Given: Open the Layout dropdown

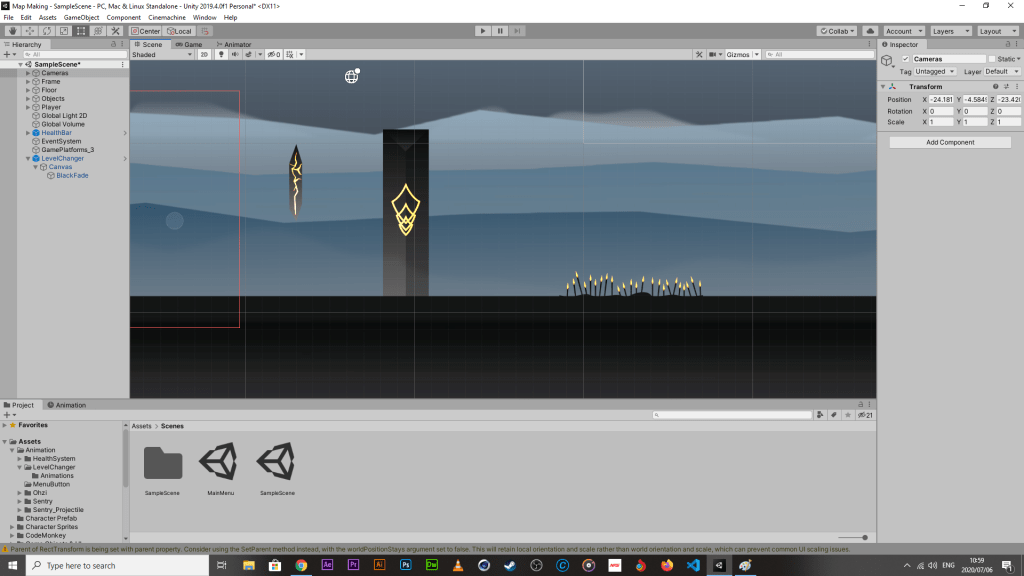Looking at the screenshot, I should coord(997,31).
